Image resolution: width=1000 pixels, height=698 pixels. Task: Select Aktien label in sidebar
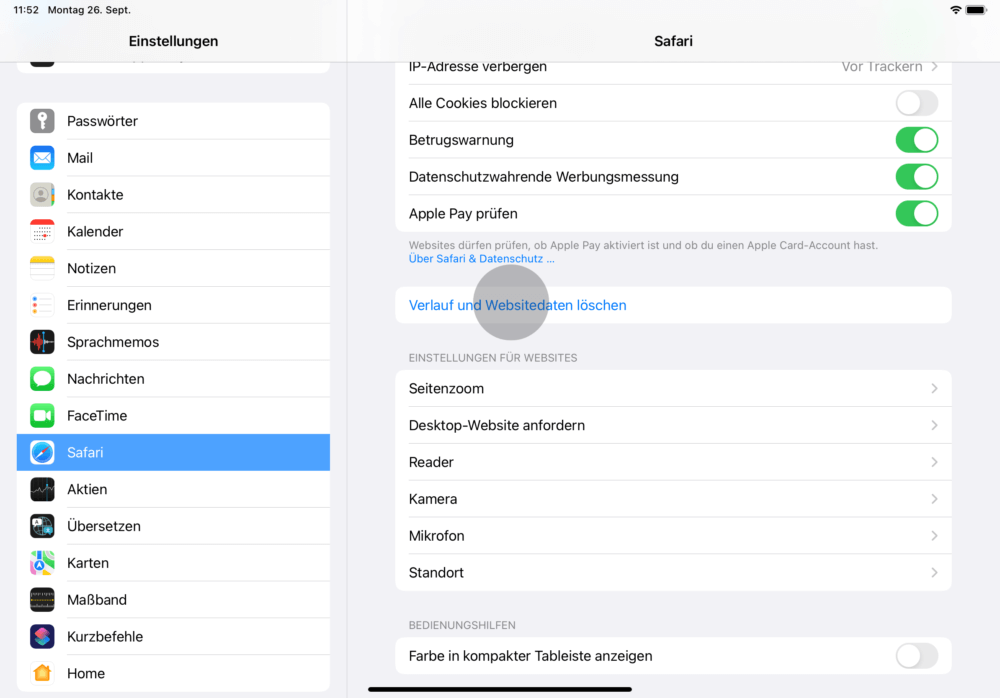(x=87, y=489)
